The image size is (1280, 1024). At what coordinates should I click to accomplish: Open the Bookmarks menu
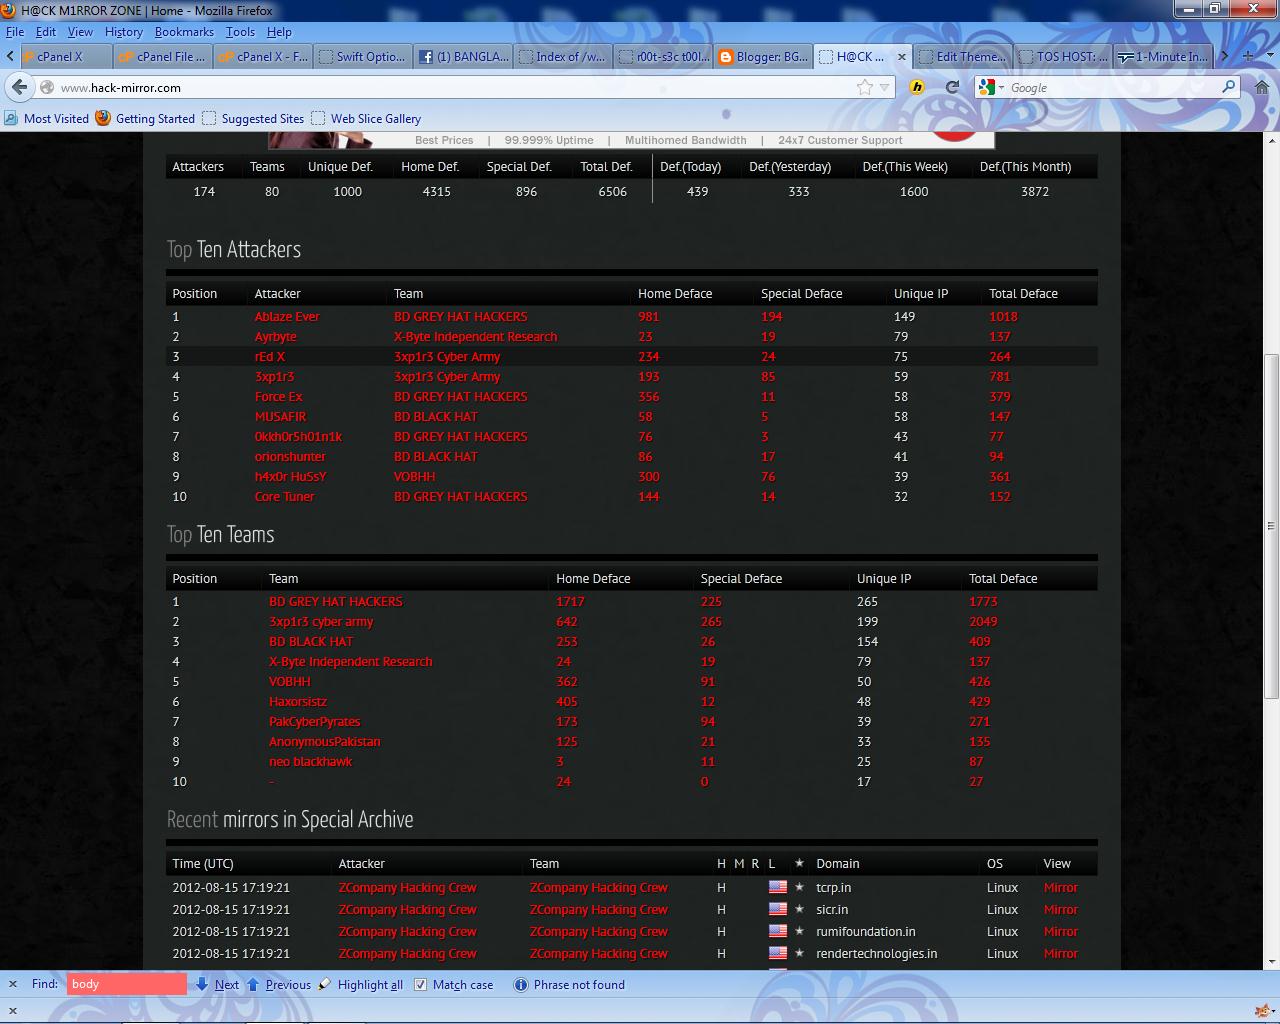185,31
